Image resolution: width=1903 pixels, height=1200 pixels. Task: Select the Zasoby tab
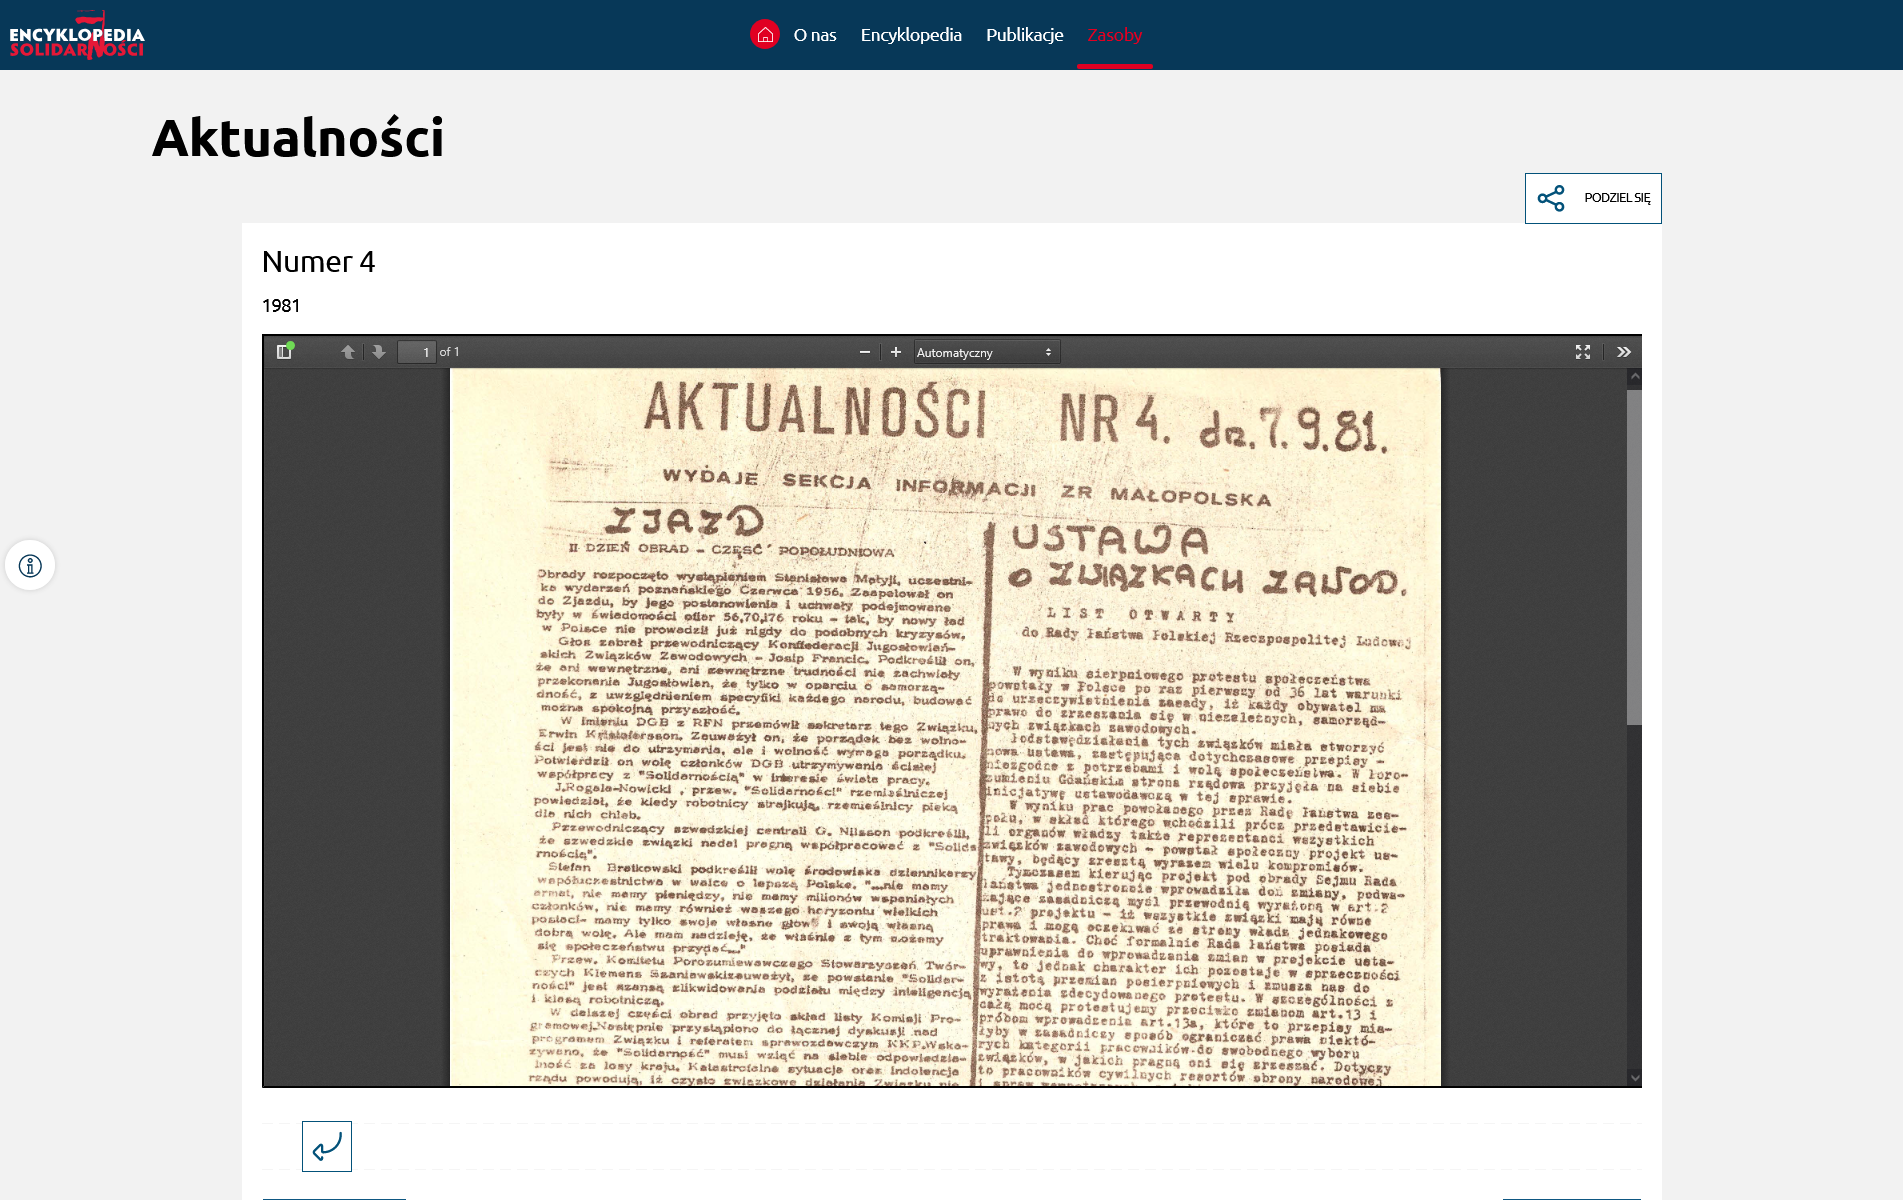coord(1114,35)
